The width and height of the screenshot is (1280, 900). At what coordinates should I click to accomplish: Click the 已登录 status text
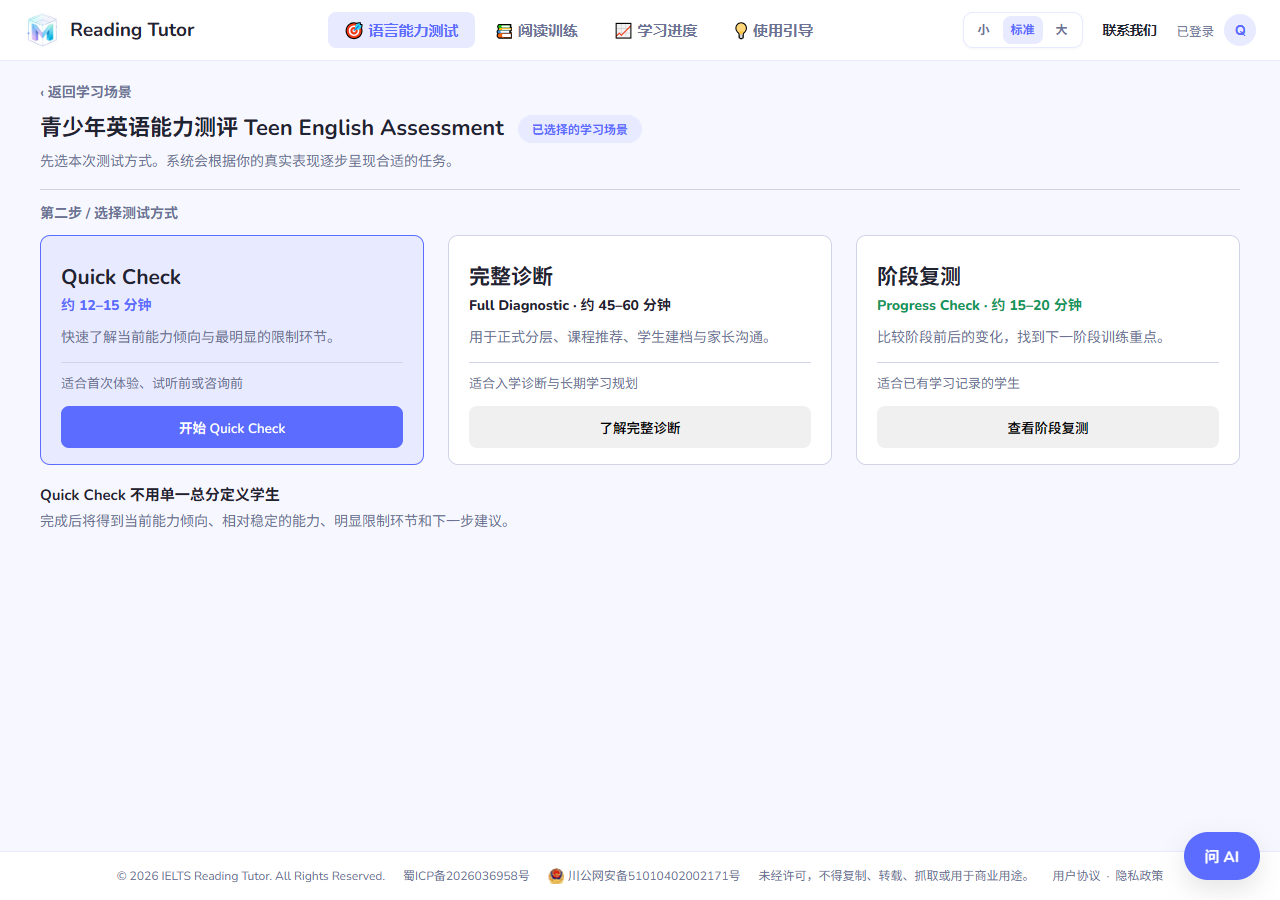click(x=1195, y=31)
